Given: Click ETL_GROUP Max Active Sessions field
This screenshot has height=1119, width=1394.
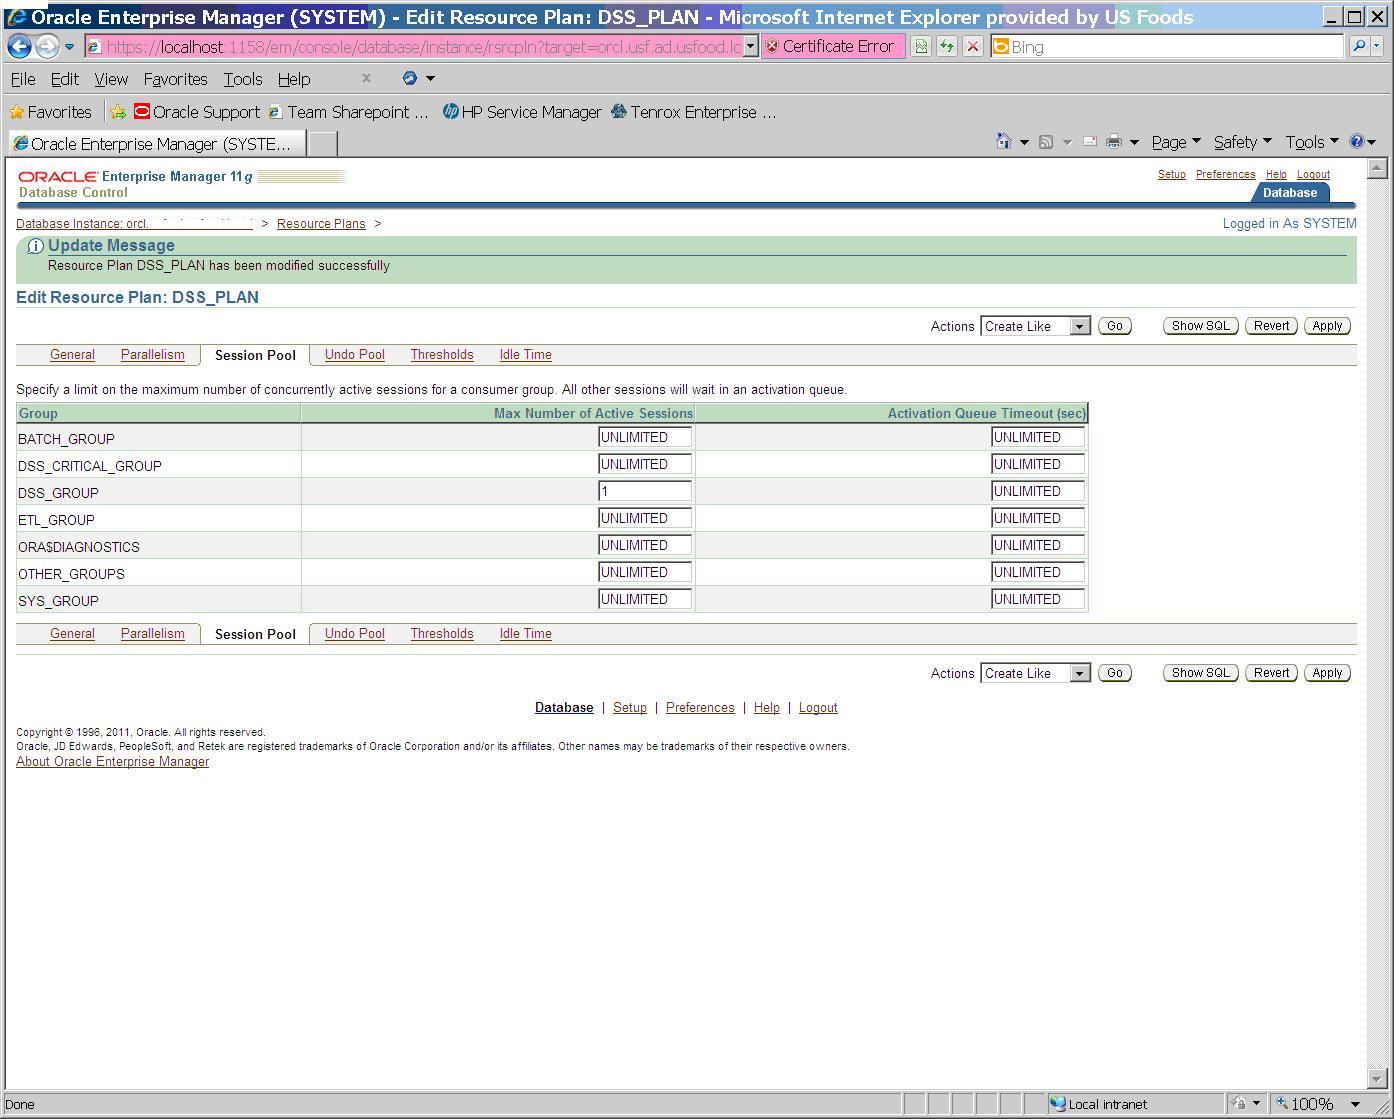Looking at the screenshot, I should (645, 518).
